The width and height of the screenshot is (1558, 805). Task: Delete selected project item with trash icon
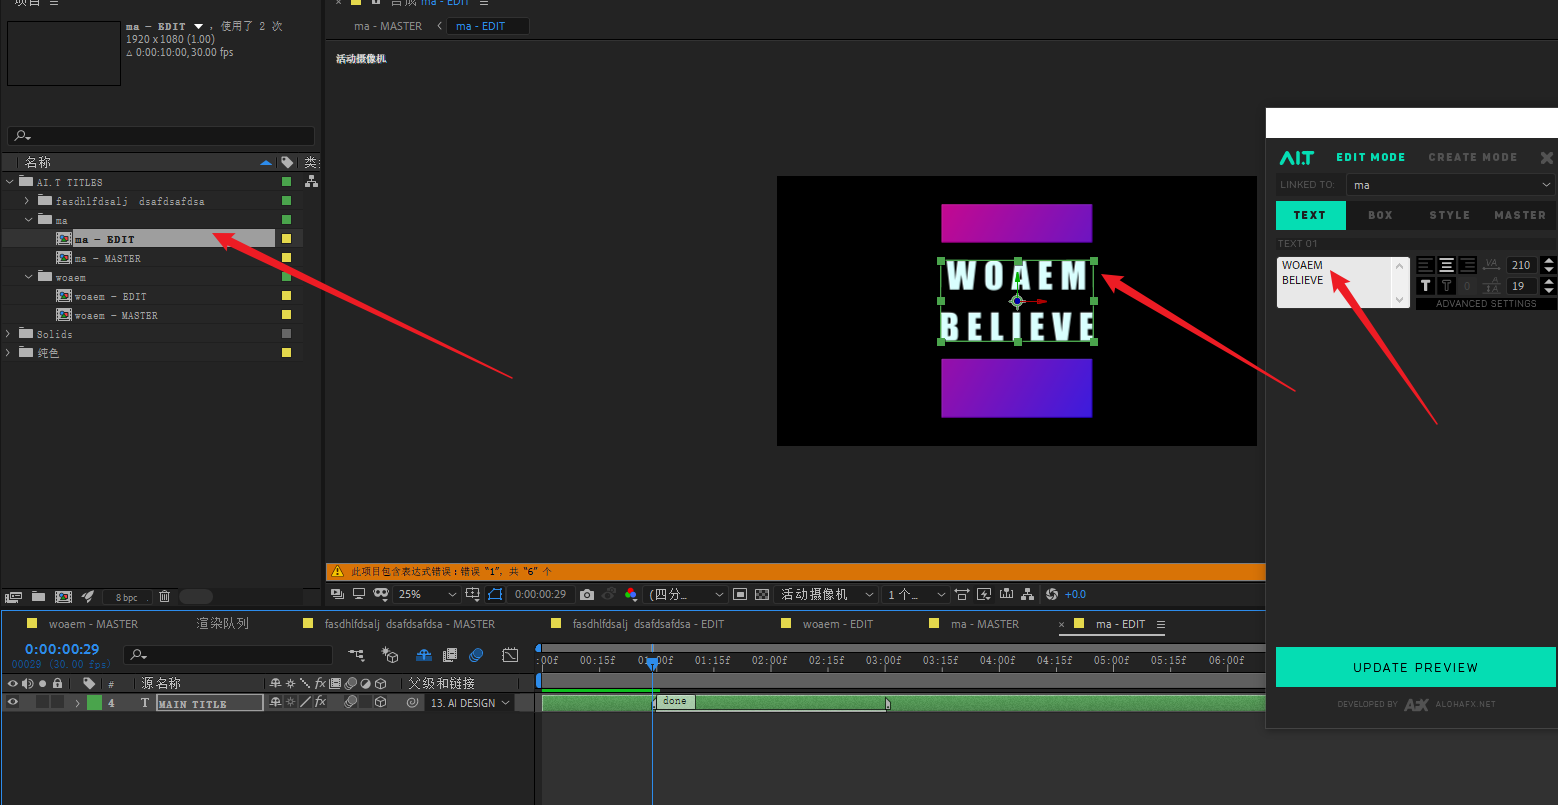click(164, 597)
